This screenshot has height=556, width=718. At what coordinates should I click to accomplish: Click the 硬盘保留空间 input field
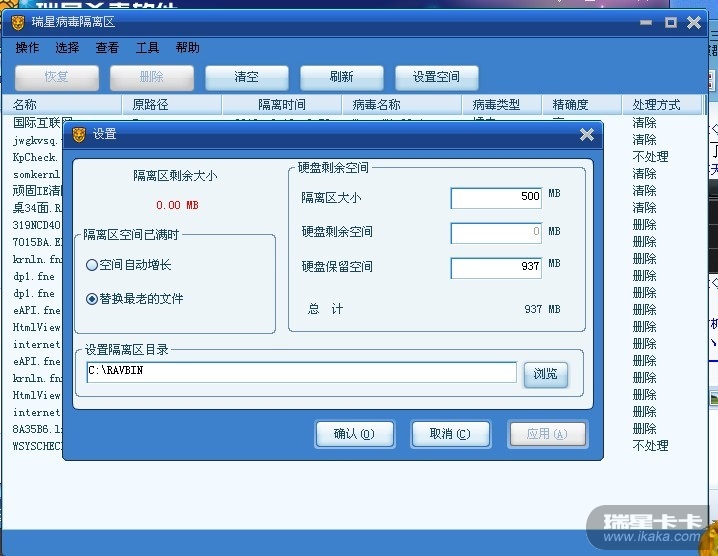496,267
